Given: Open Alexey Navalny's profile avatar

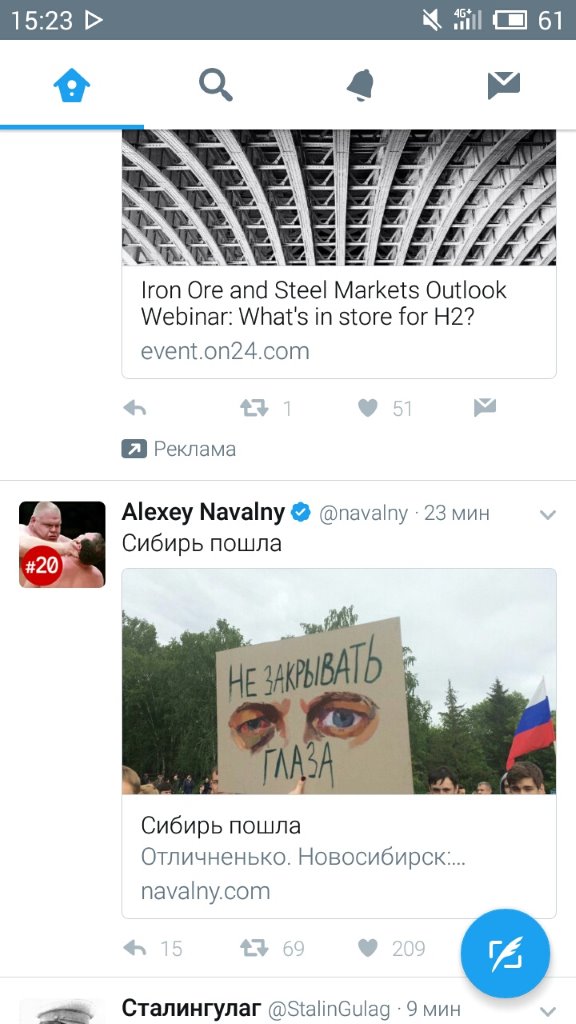Looking at the screenshot, I should pyautogui.click(x=62, y=545).
